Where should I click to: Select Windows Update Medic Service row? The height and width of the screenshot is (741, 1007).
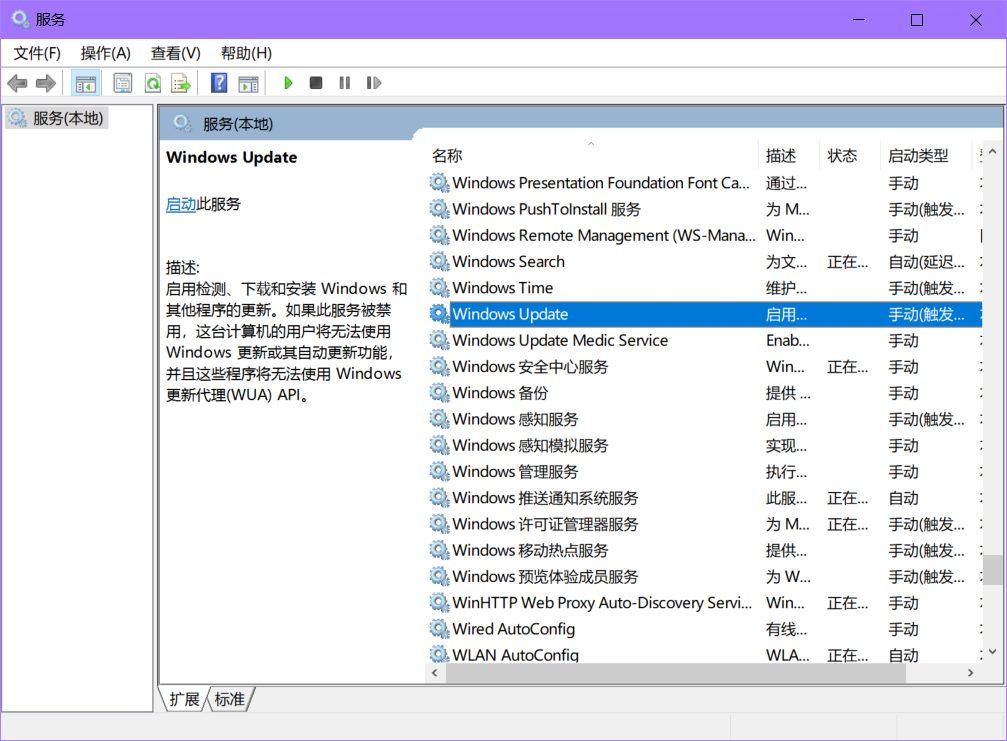(x=705, y=340)
